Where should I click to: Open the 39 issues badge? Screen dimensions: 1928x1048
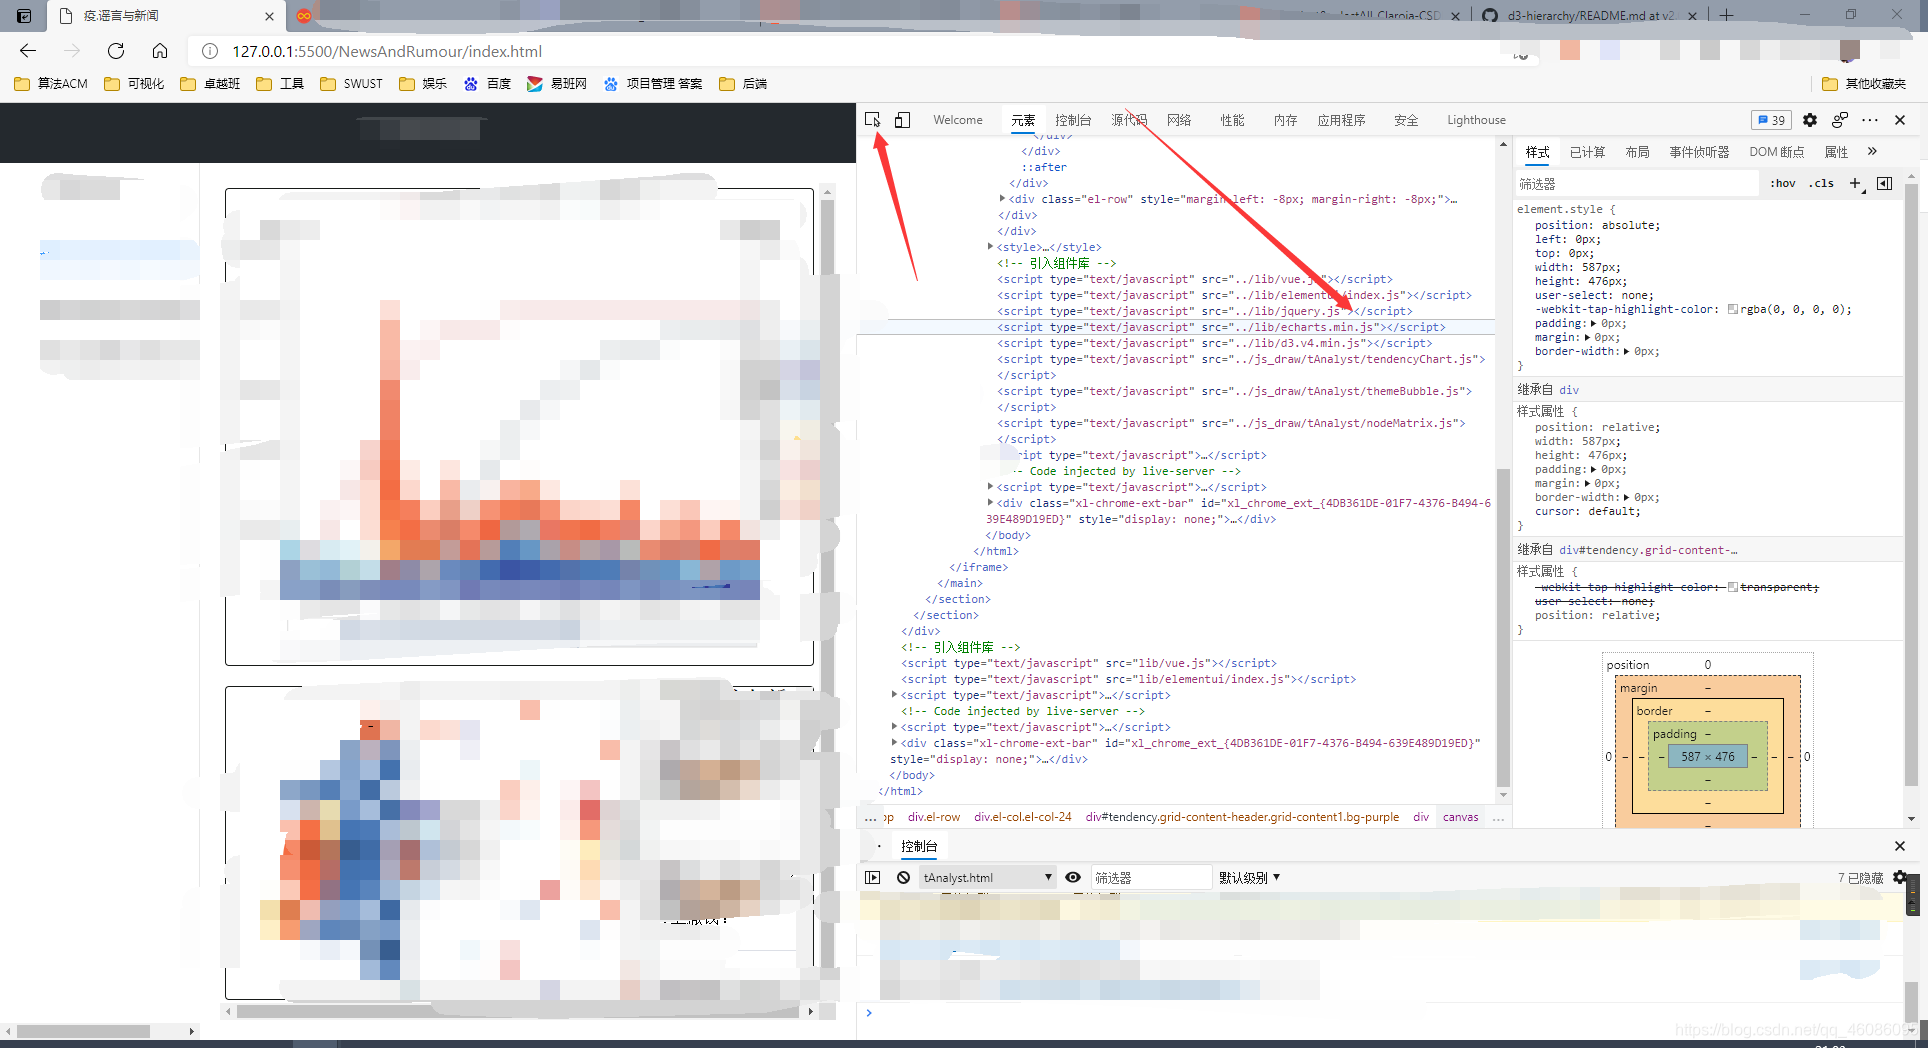1771,120
